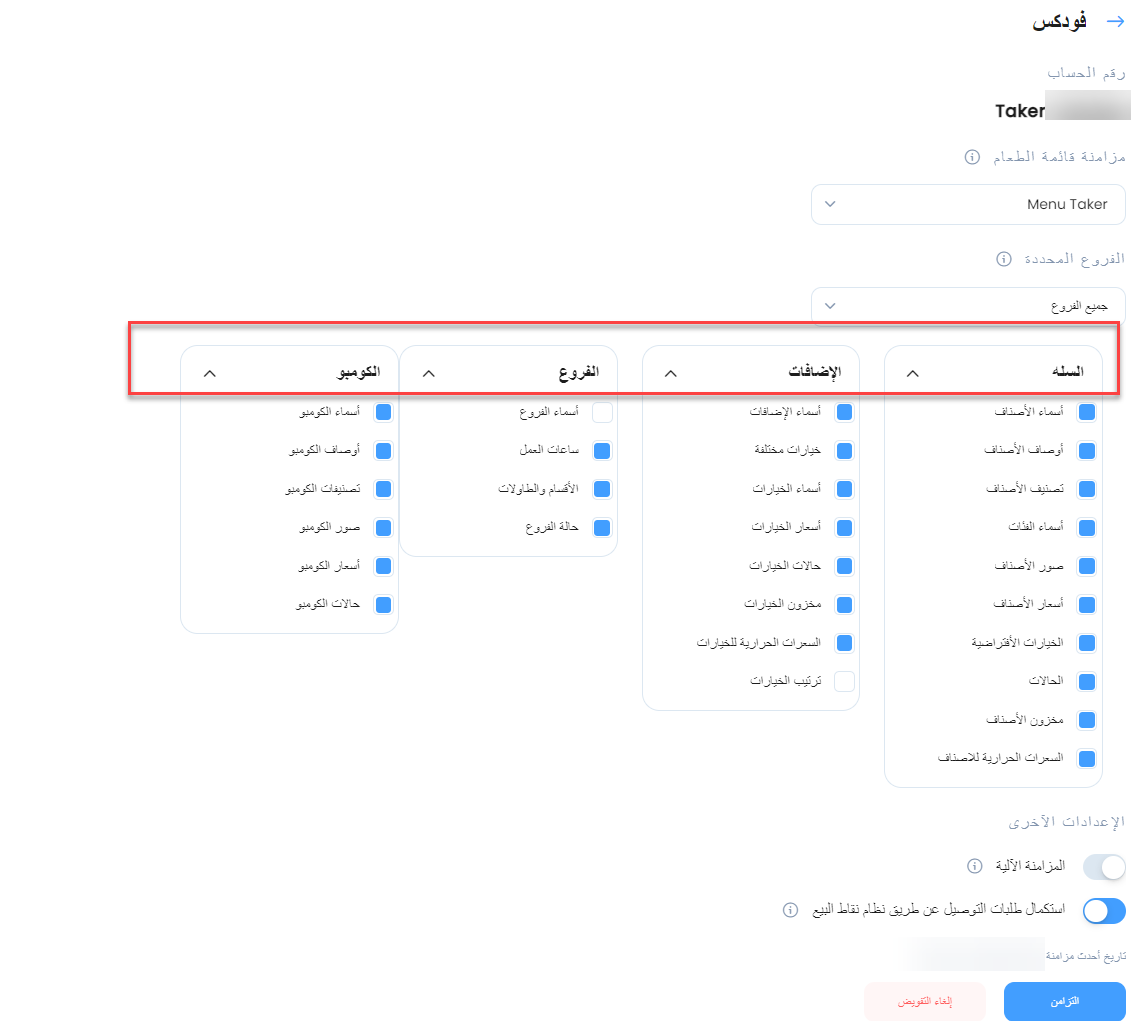Click the back arrow beside فودكس
1131x1026 pixels.
(1115, 22)
